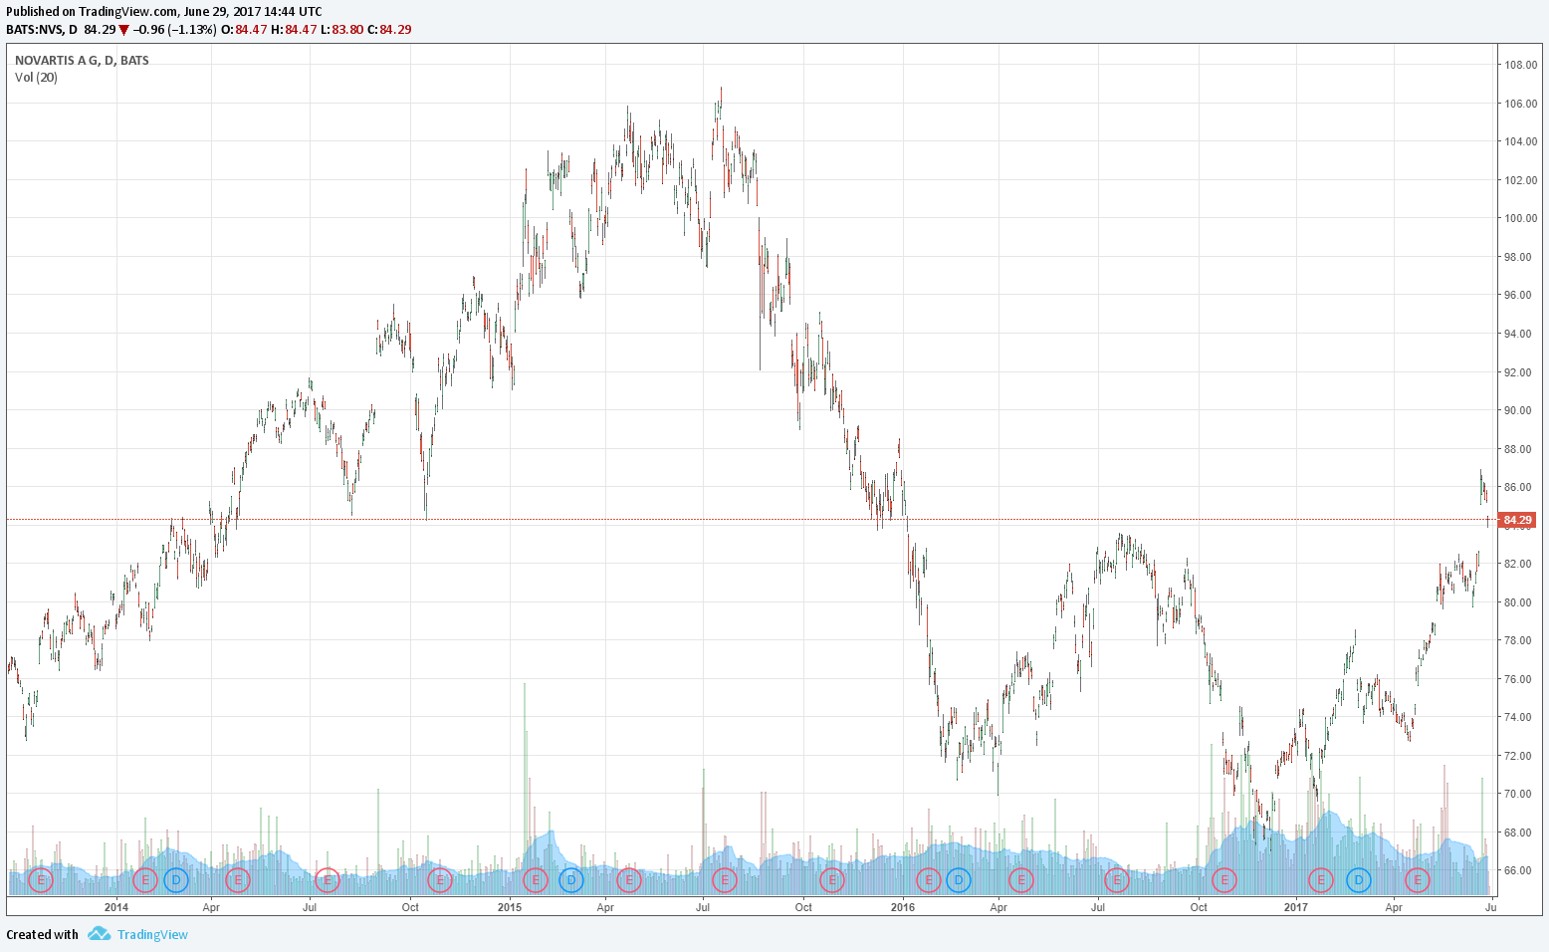Open the dividend D marker in 2017
Viewport: 1549px width, 952px height.
pyautogui.click(x=1358, y=880)
